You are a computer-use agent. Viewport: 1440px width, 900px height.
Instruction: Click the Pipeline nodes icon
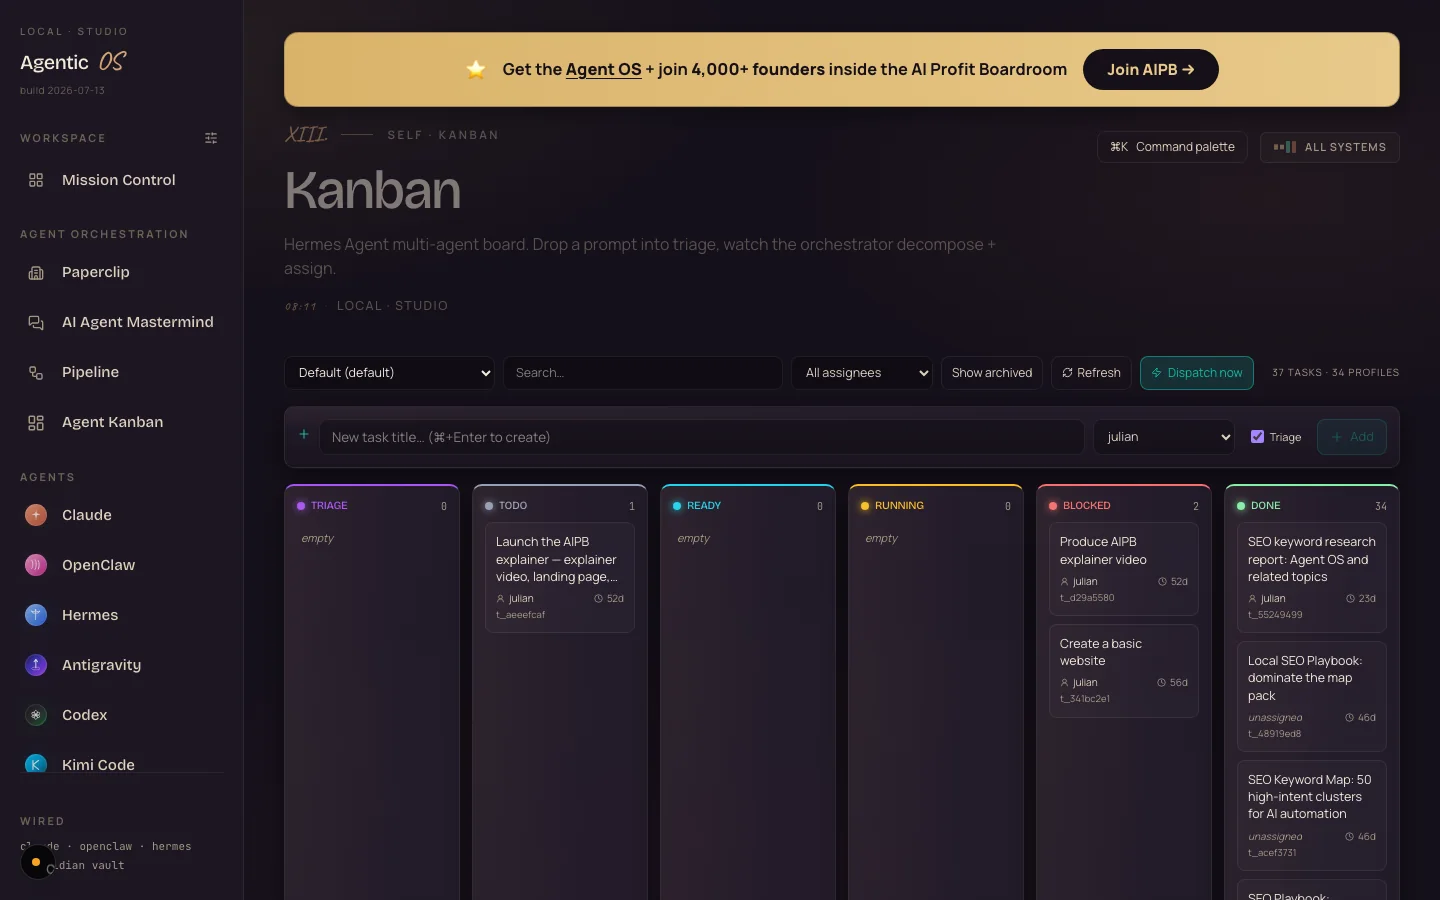click(36, 372)
